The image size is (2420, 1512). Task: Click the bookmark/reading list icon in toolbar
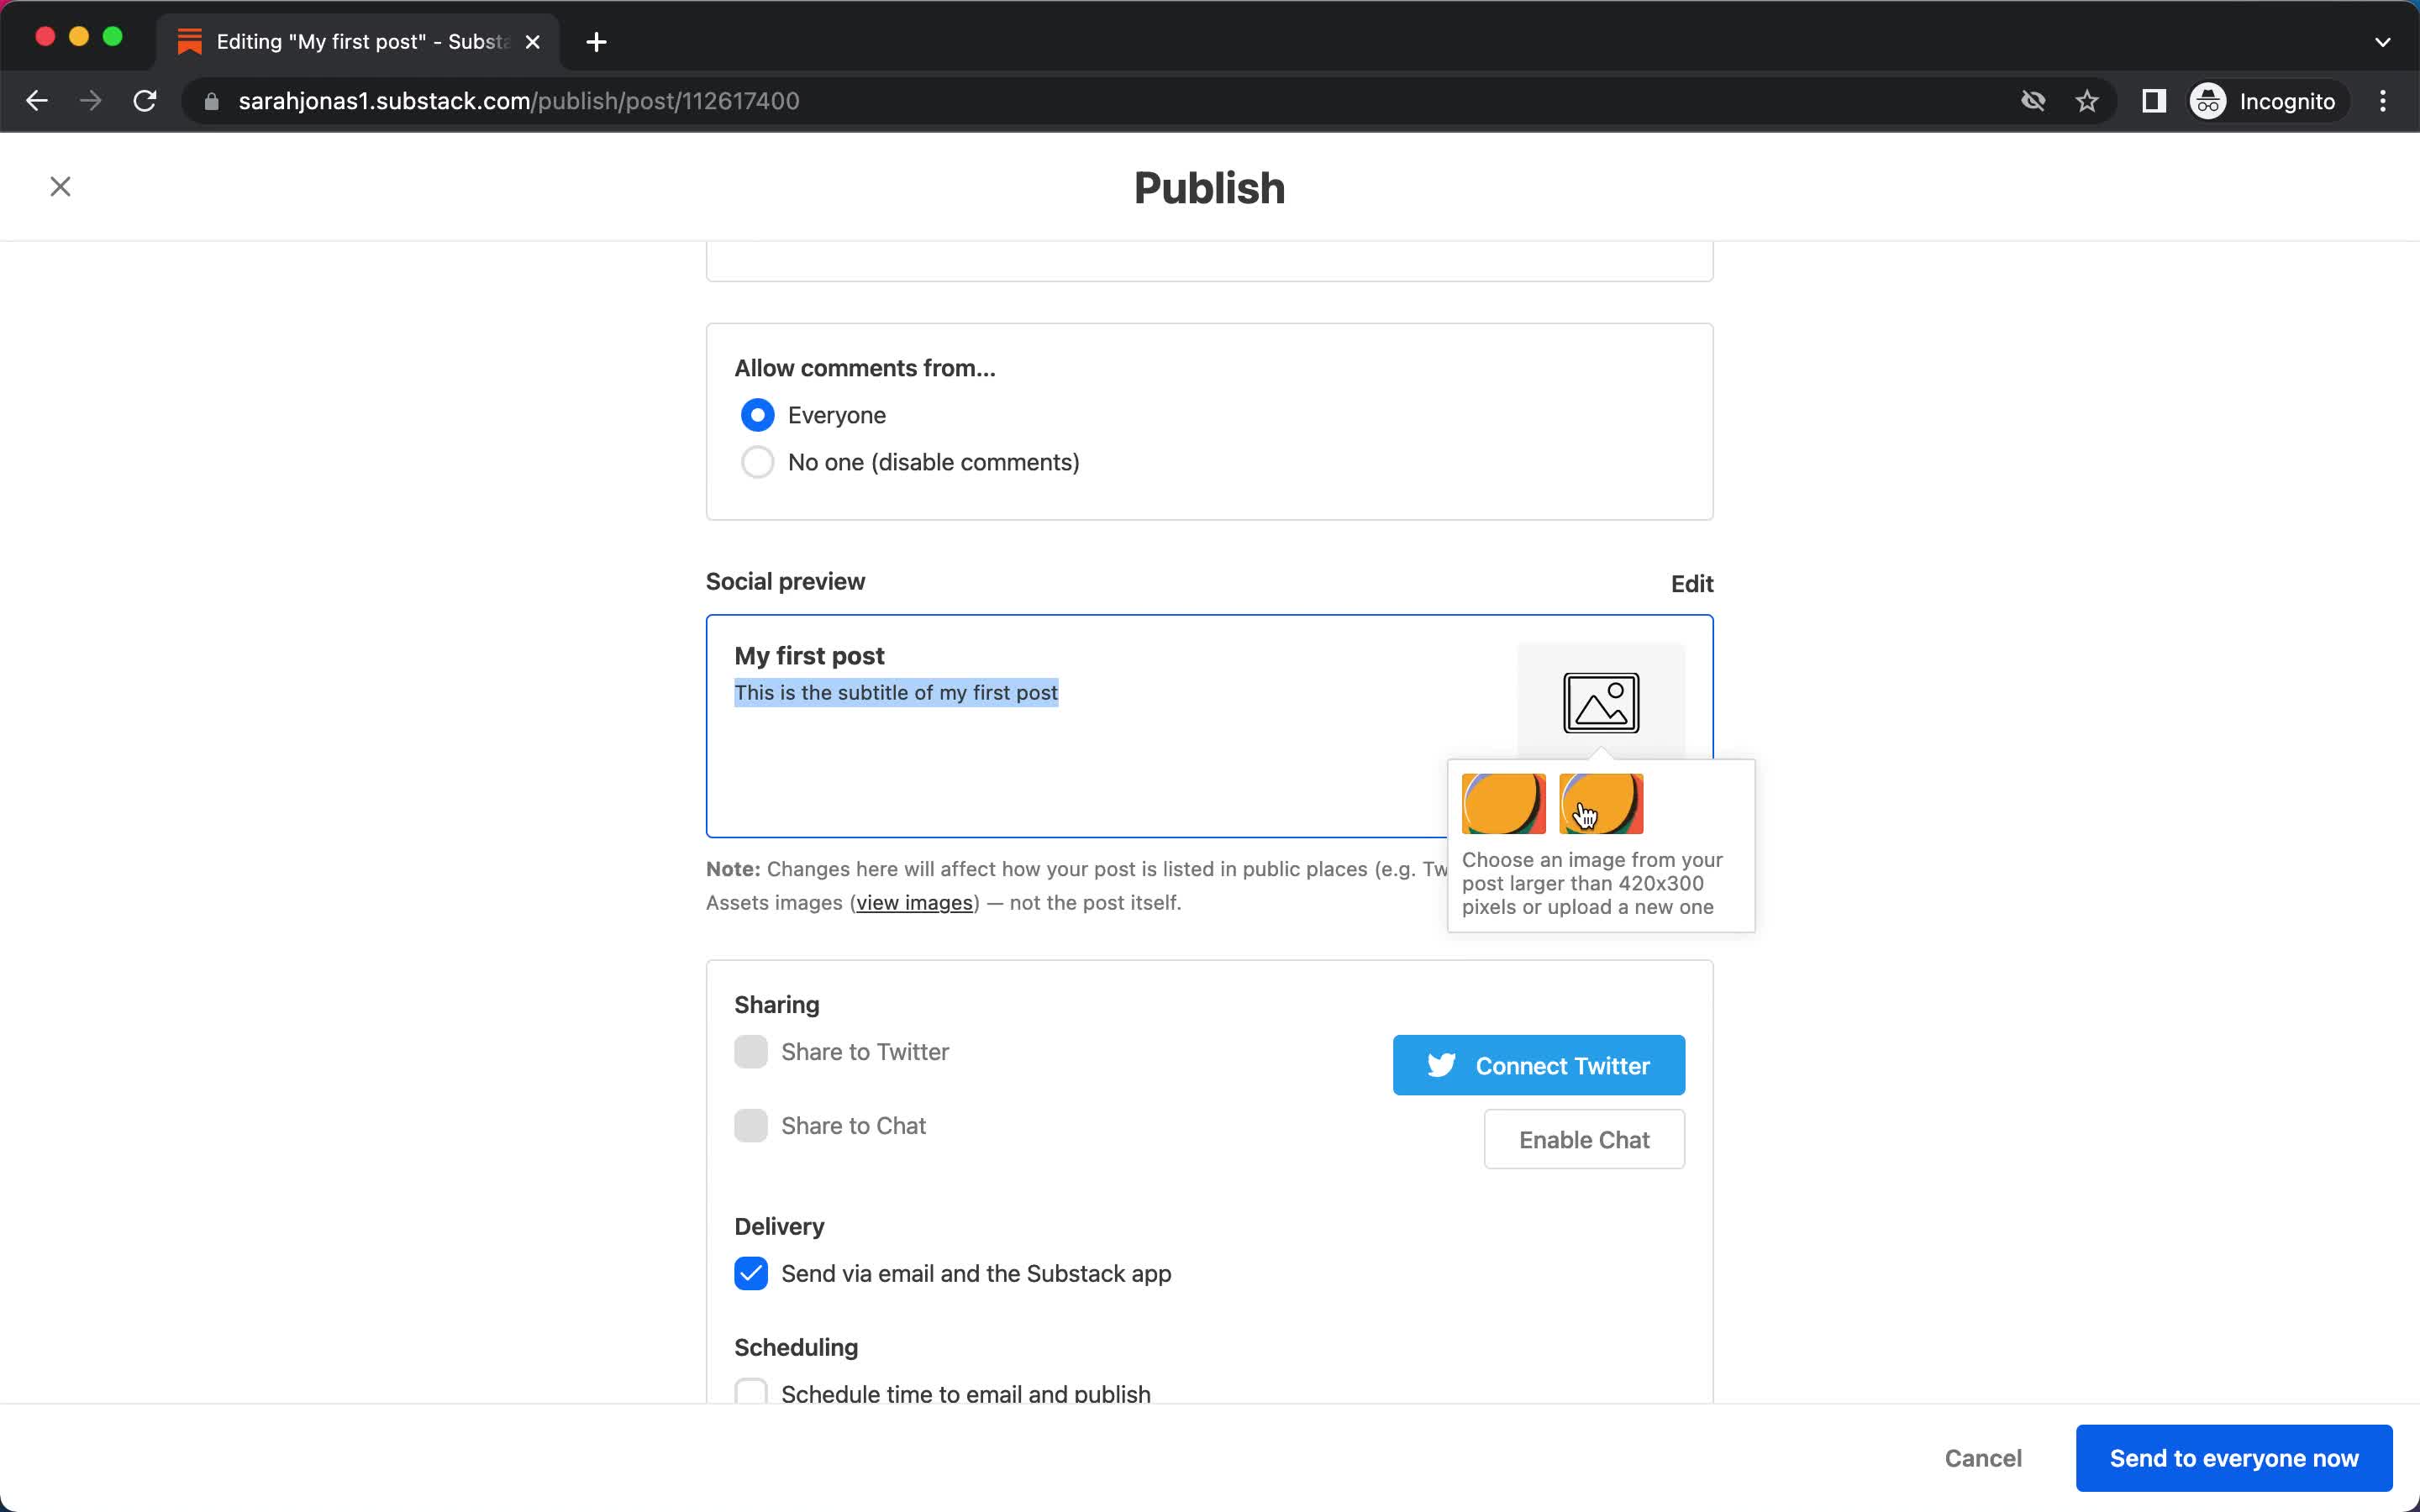pos(2152,101)
